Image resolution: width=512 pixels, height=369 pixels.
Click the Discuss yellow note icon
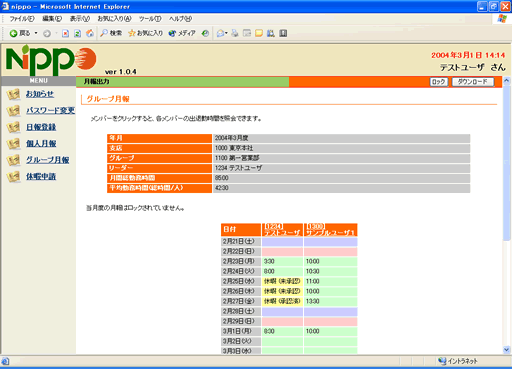click(259, 33)
